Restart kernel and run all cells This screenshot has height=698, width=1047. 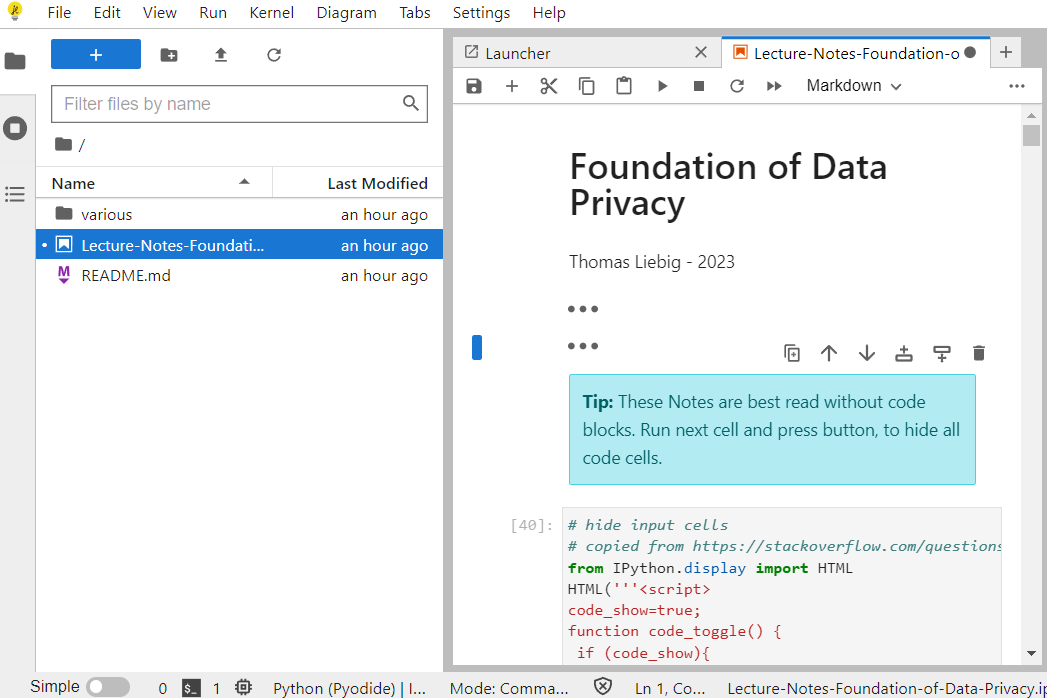774,86
